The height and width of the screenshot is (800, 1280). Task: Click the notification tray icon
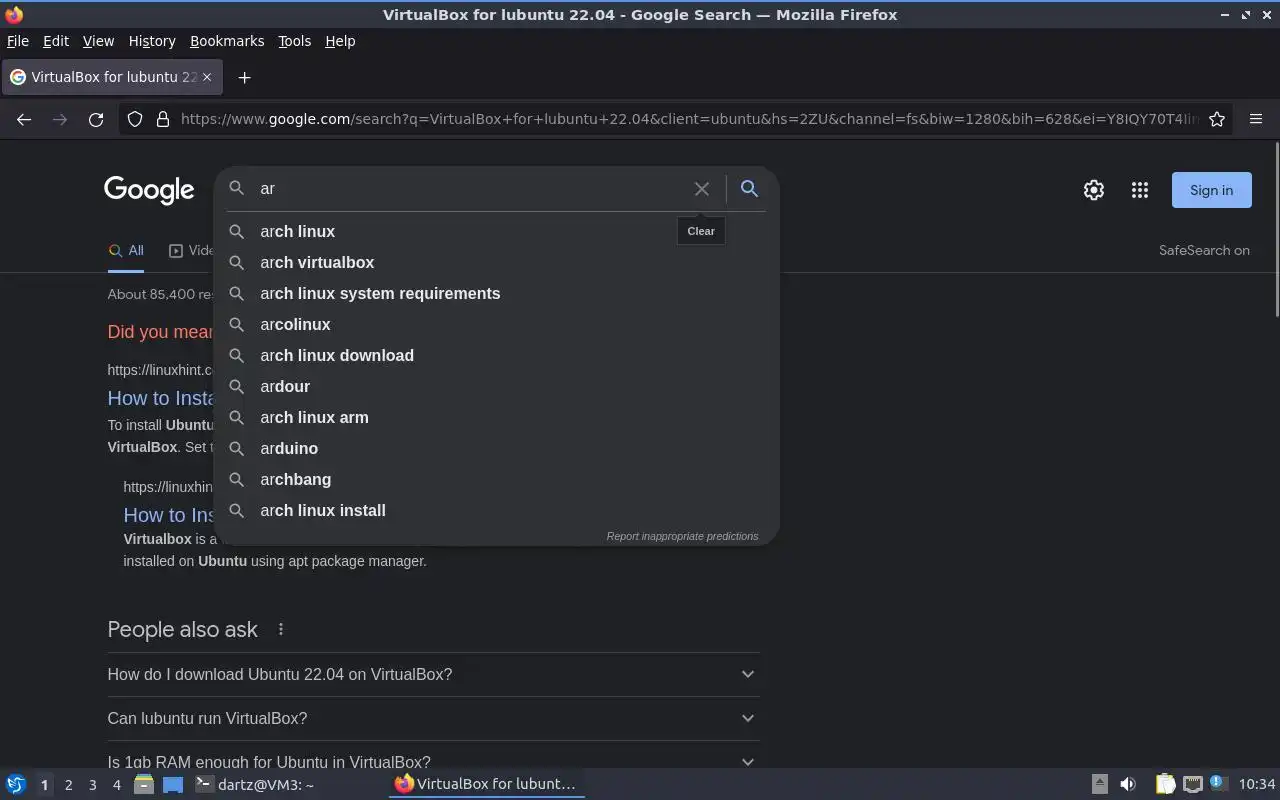pyautogui.click(x=1218, y=783)
